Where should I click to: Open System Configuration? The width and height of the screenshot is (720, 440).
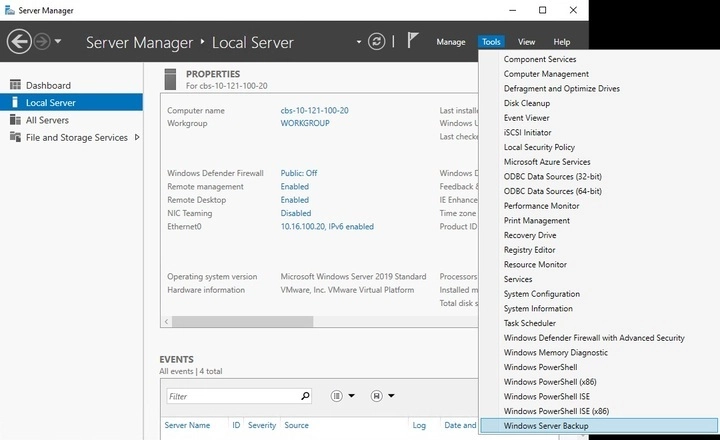tap(541, 294)
